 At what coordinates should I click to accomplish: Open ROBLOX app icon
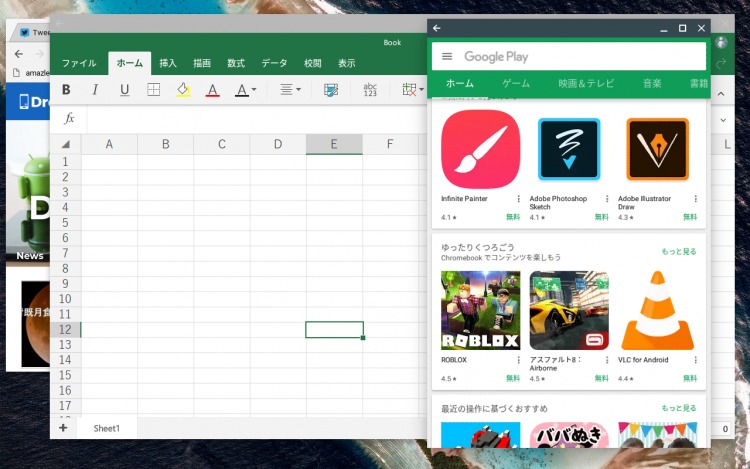[x=480, y=310]
